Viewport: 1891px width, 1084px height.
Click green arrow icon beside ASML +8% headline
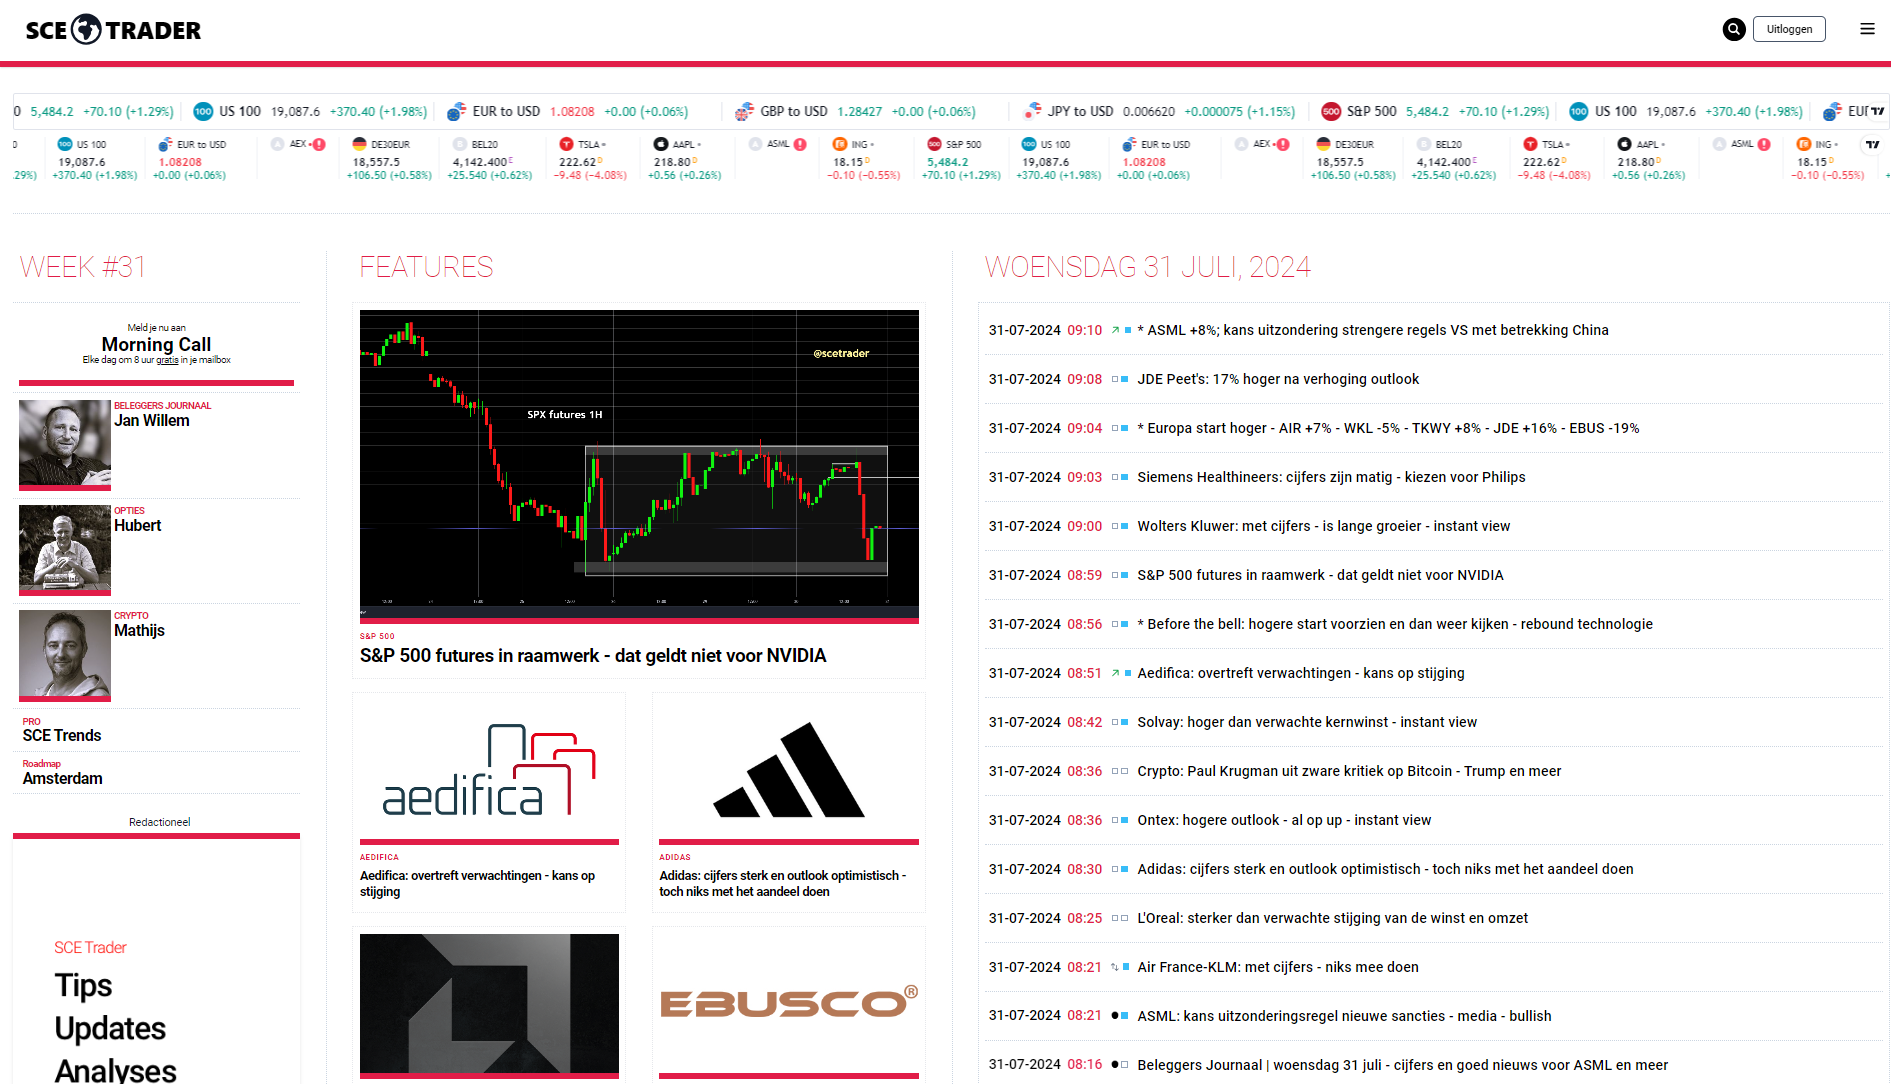[x=1115, y=330]
